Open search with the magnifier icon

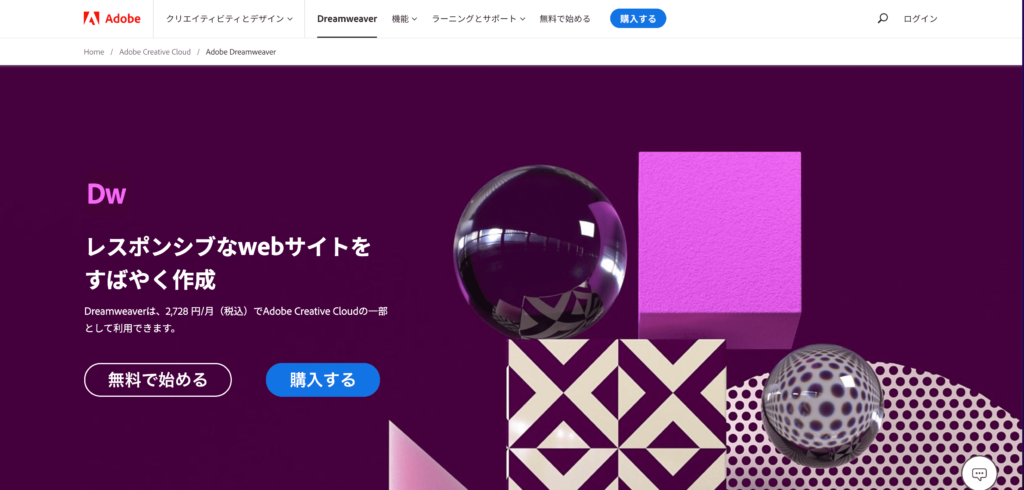882,18
